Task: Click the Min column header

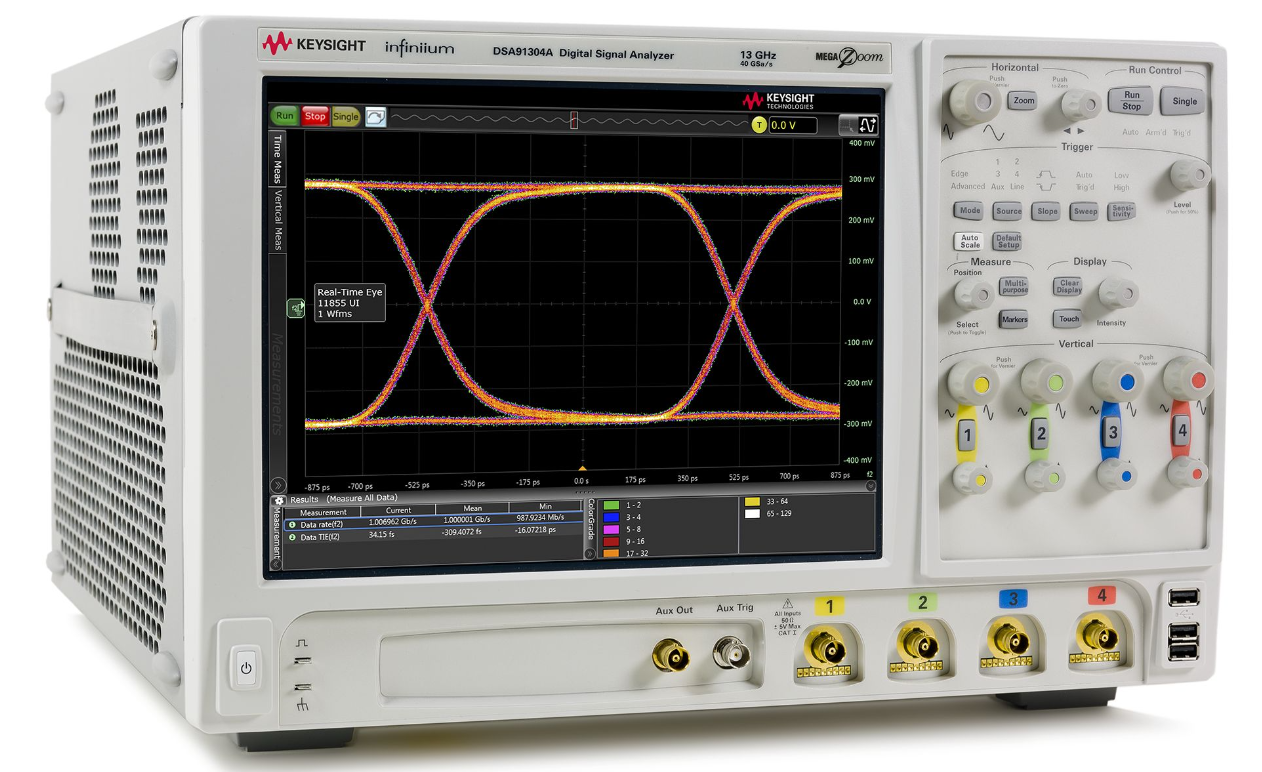Action: point(545,506)
